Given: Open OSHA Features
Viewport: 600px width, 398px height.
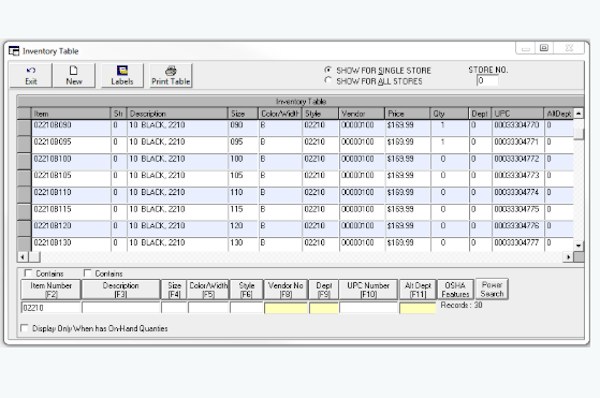Looking at the screenshot, I should coord(455,289).
